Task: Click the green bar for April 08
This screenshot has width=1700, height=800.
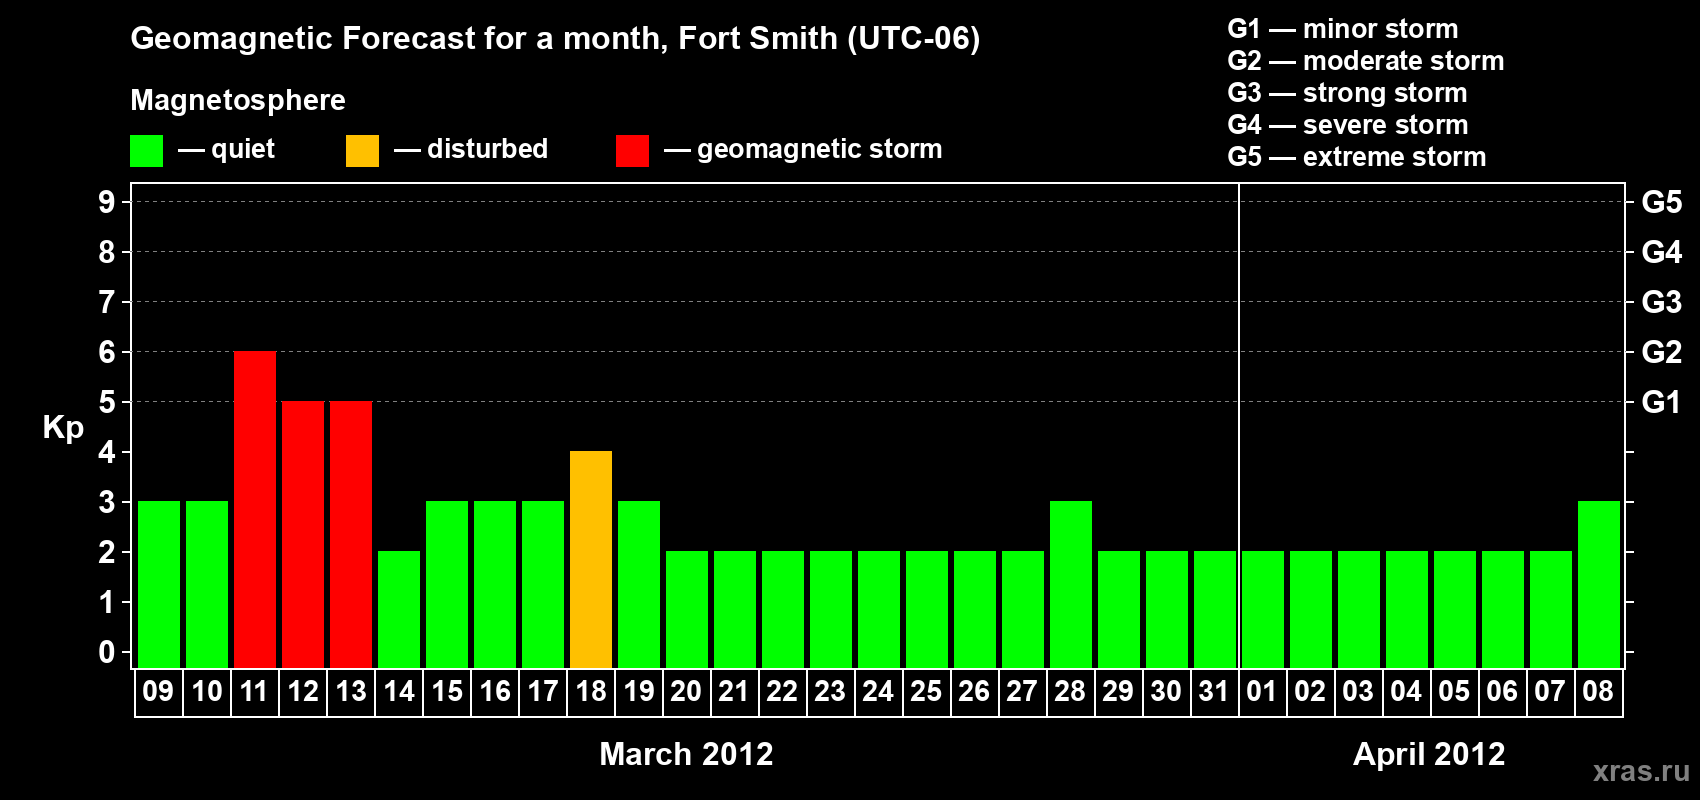Action: 1599,585
